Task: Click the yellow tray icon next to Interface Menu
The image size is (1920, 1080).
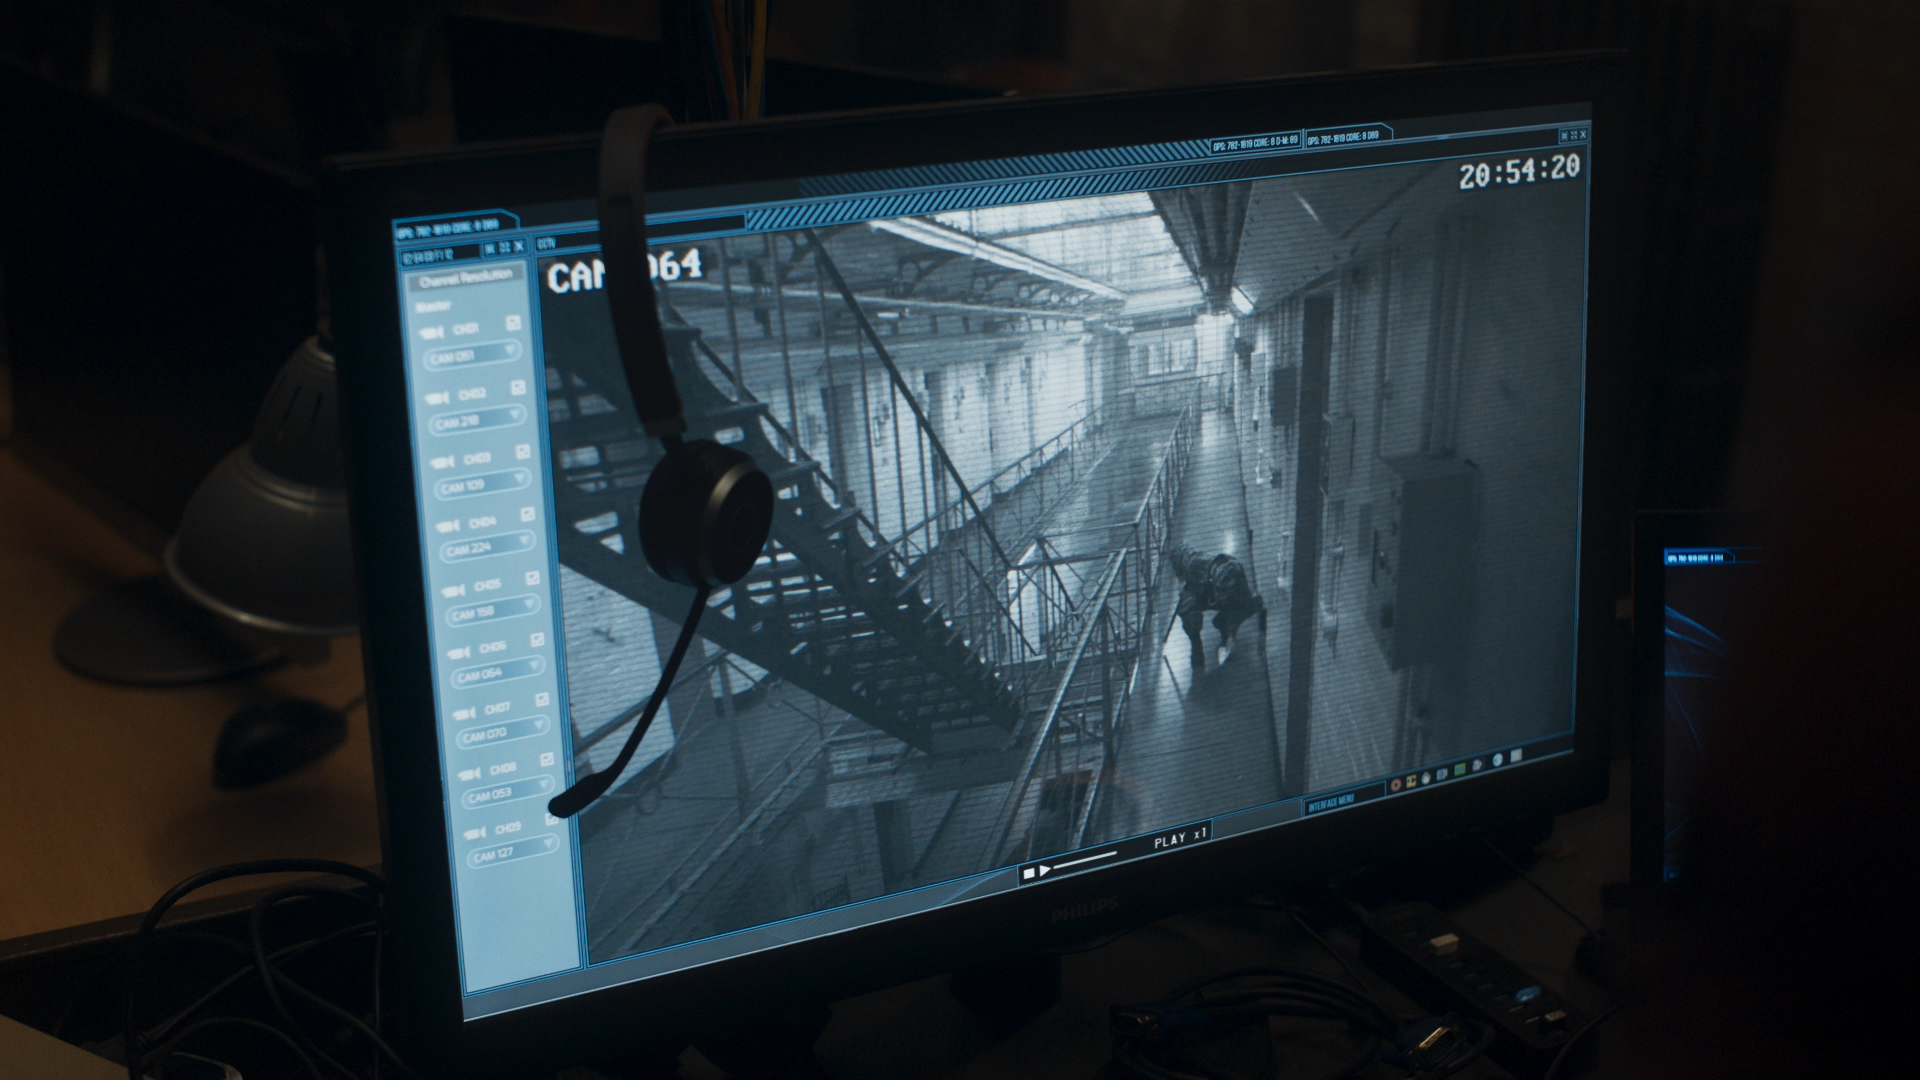Action: [1411, 782]
